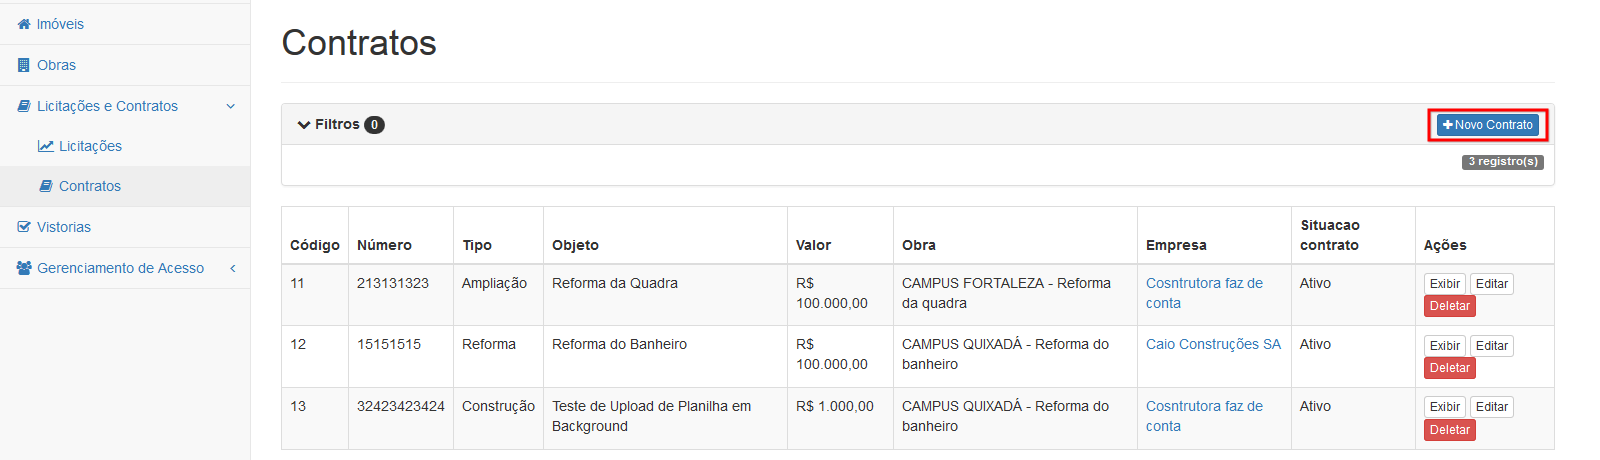Click Exibir for contract 11
The image size is (1600, 460).
coord(1444,284)
